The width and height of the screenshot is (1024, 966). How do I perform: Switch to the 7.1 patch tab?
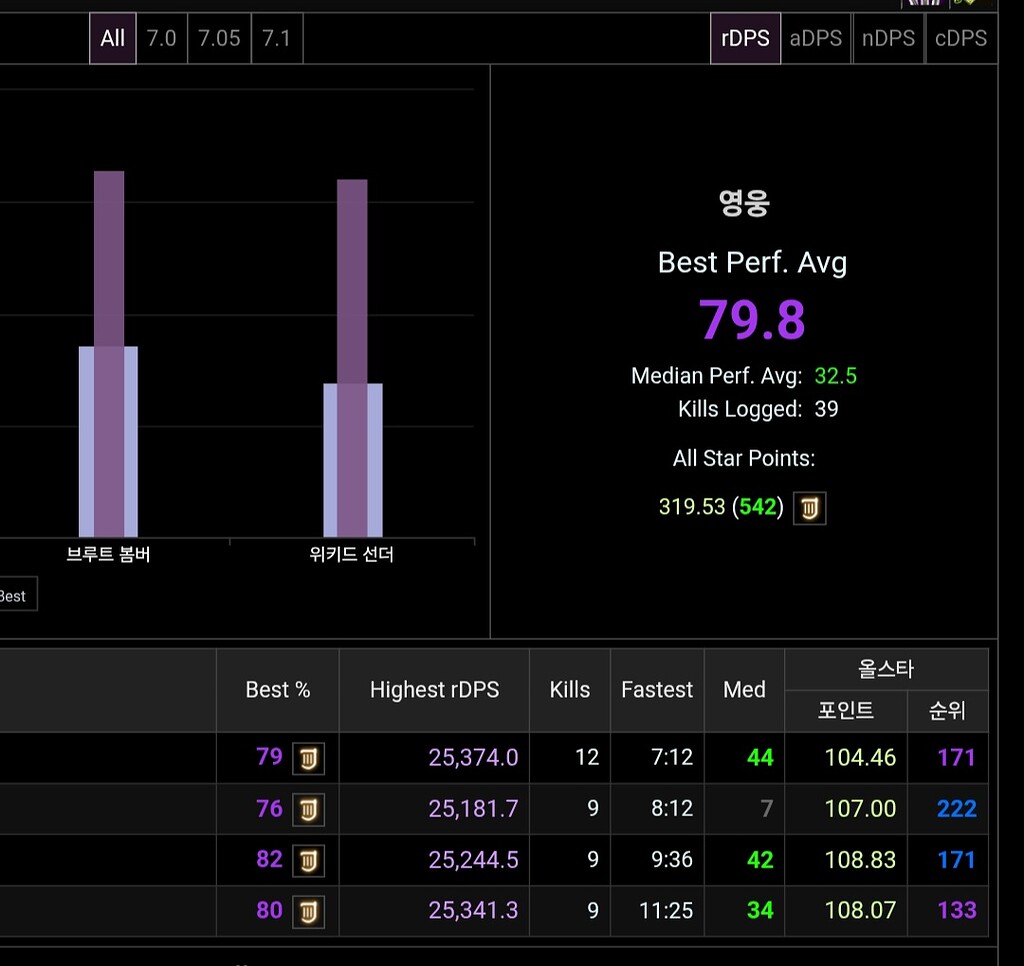(277, 39)
